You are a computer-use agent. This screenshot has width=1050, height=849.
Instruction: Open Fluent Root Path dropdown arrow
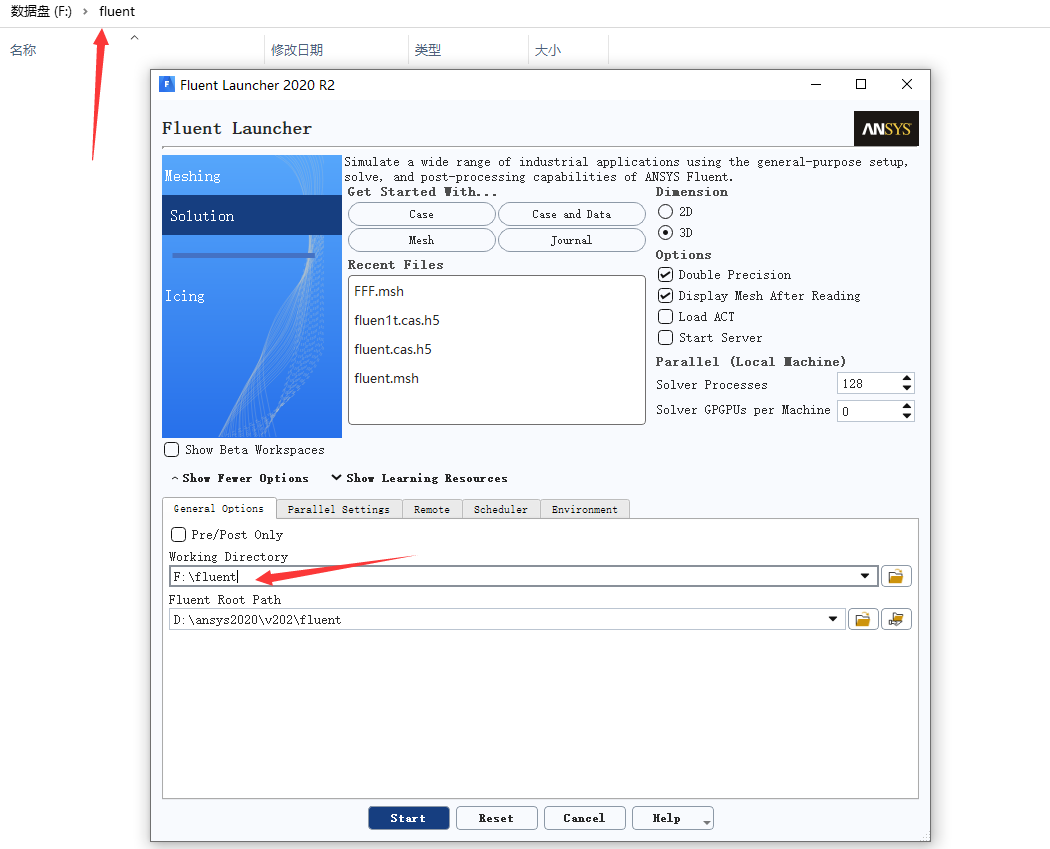click(832, 619)
